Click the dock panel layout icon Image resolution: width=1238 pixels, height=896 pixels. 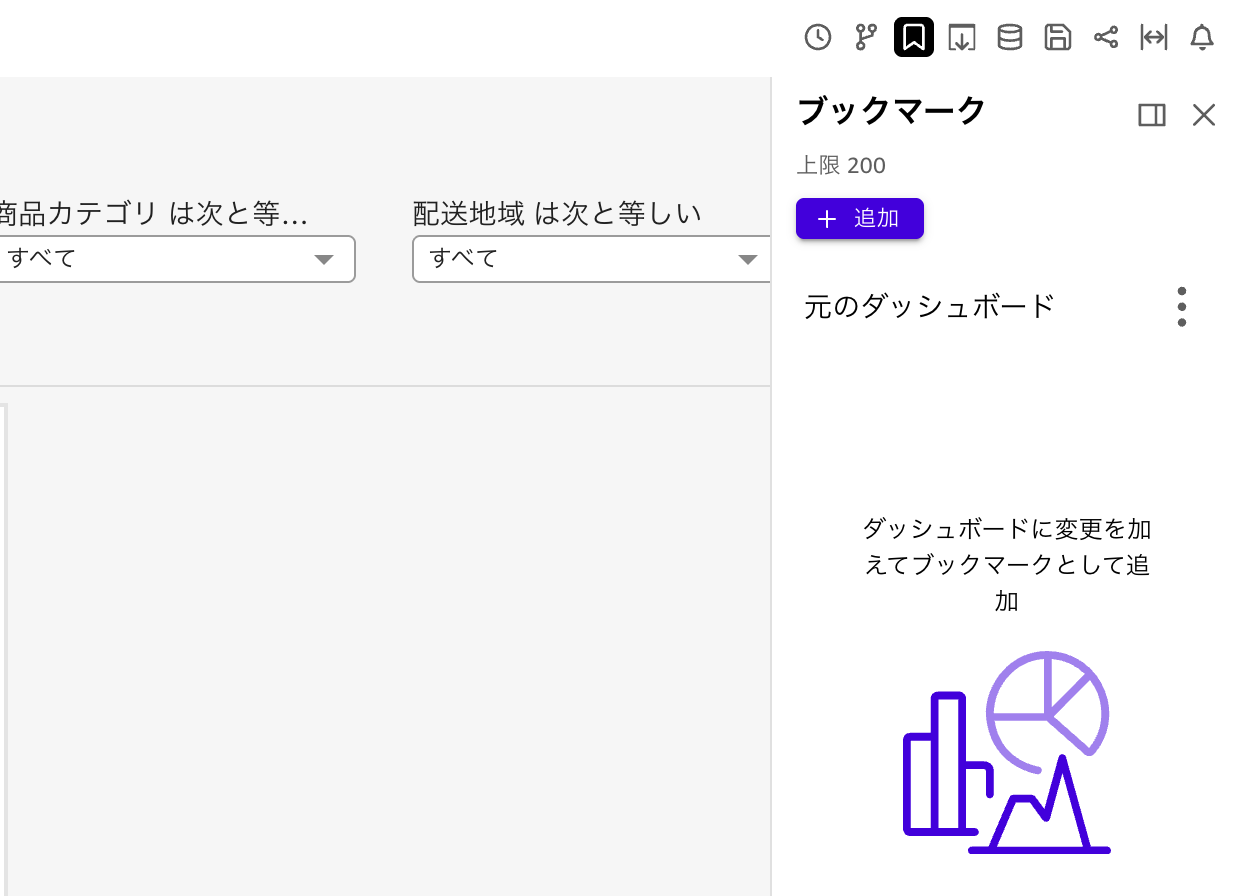pos(1151,115)
